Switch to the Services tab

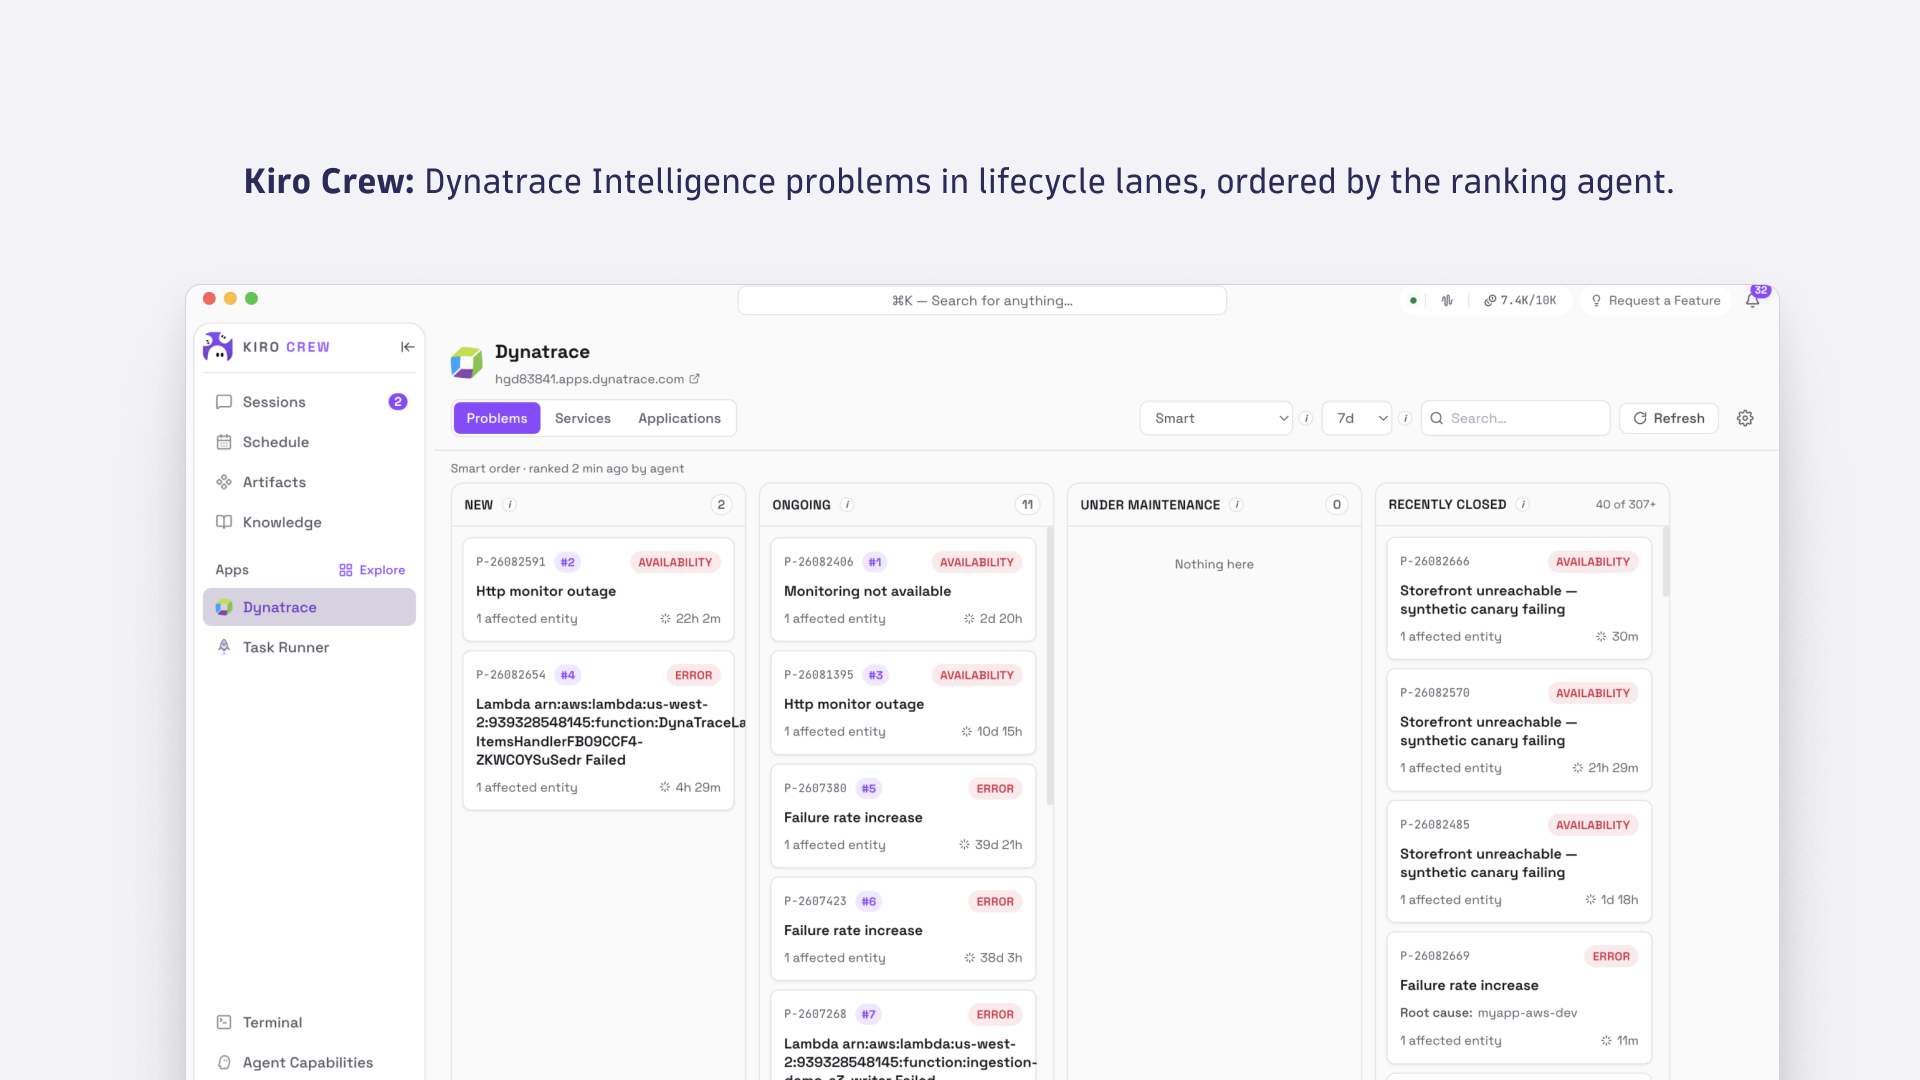click(x=583, y=418)
